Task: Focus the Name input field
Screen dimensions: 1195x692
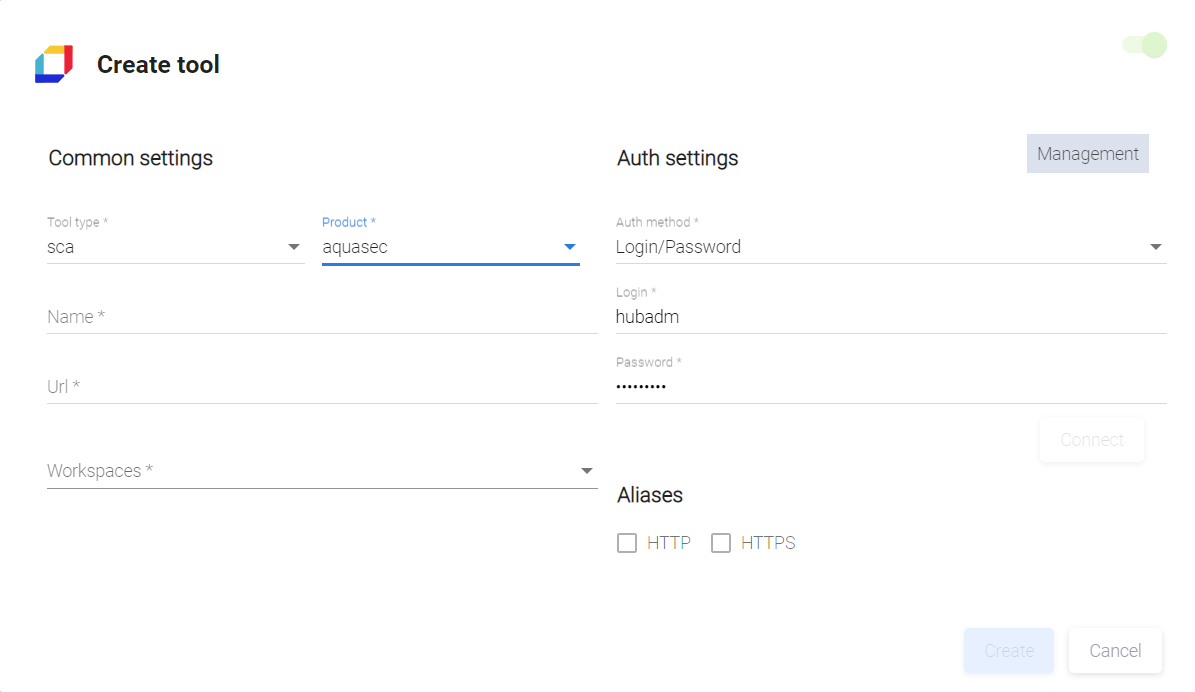Action: pos(320,317)
